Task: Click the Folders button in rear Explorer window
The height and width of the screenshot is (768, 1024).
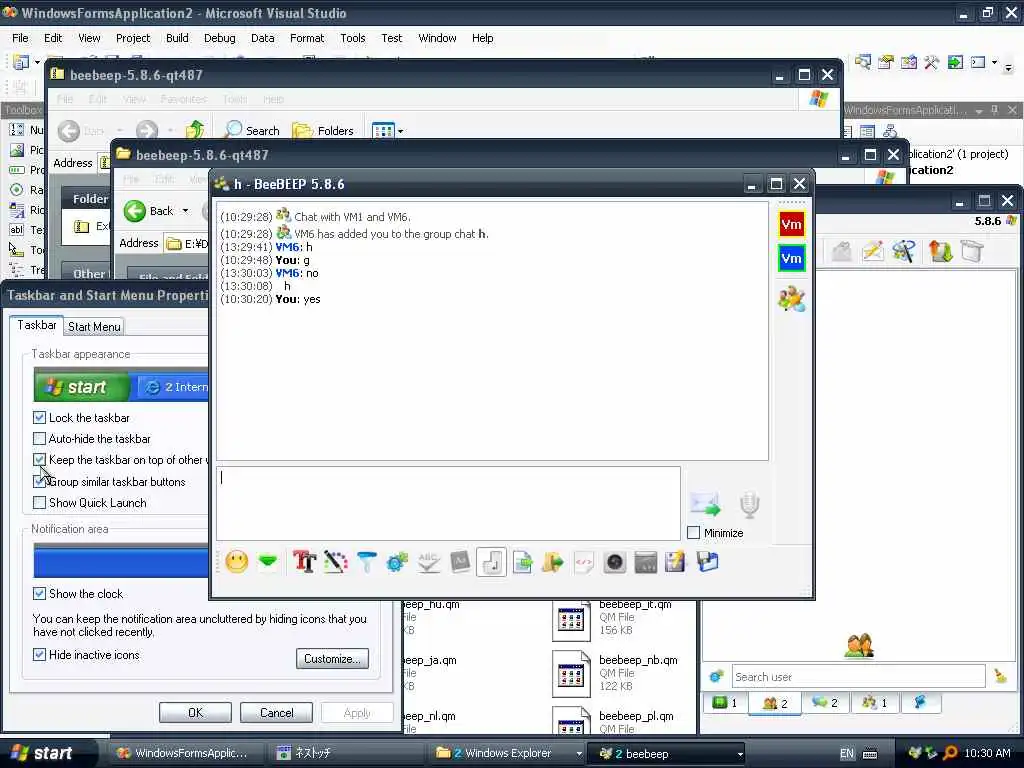Action: (323, 131)
